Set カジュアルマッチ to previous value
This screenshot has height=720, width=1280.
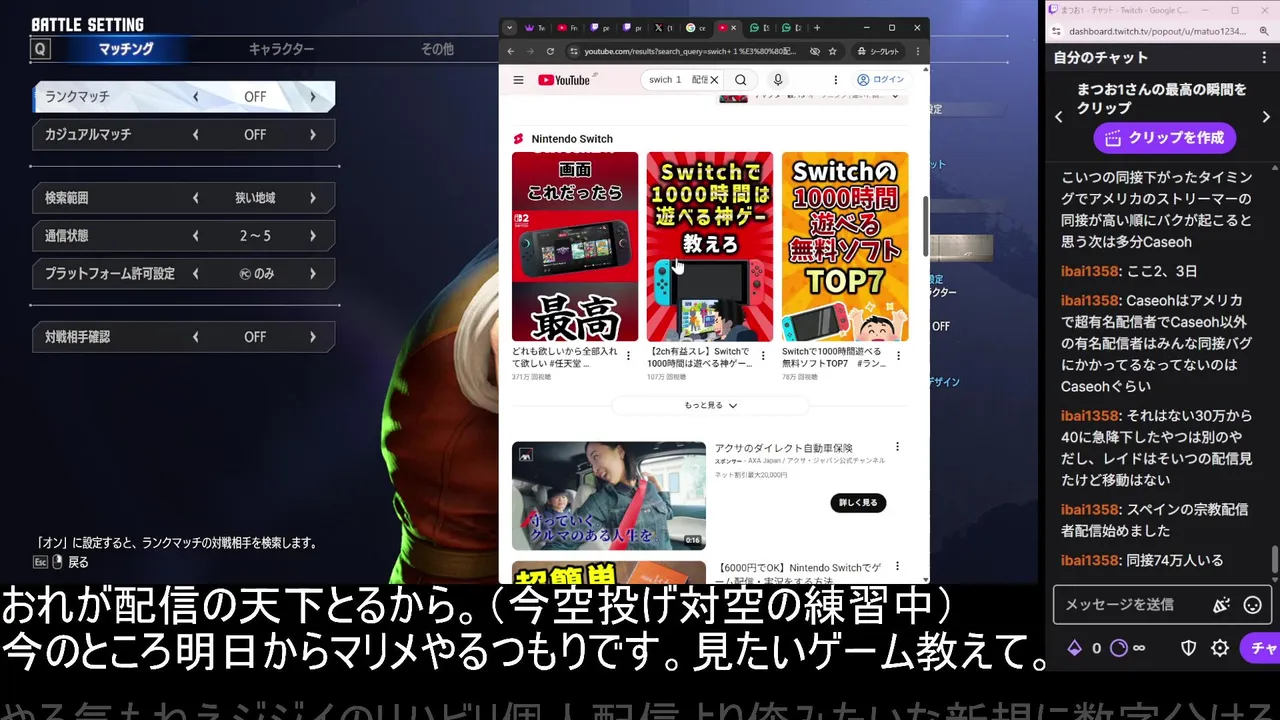196,134
